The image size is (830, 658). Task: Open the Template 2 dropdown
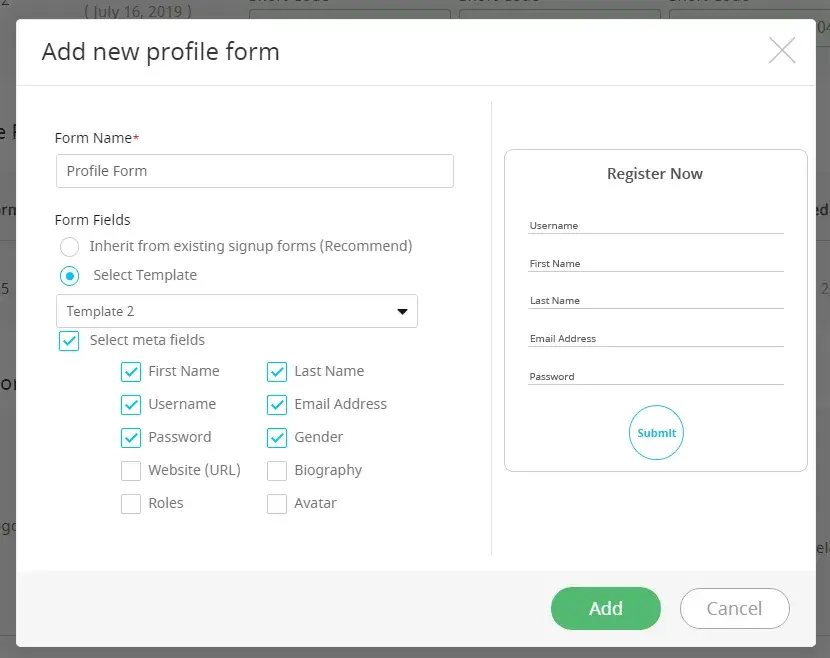tap(237, 311)
